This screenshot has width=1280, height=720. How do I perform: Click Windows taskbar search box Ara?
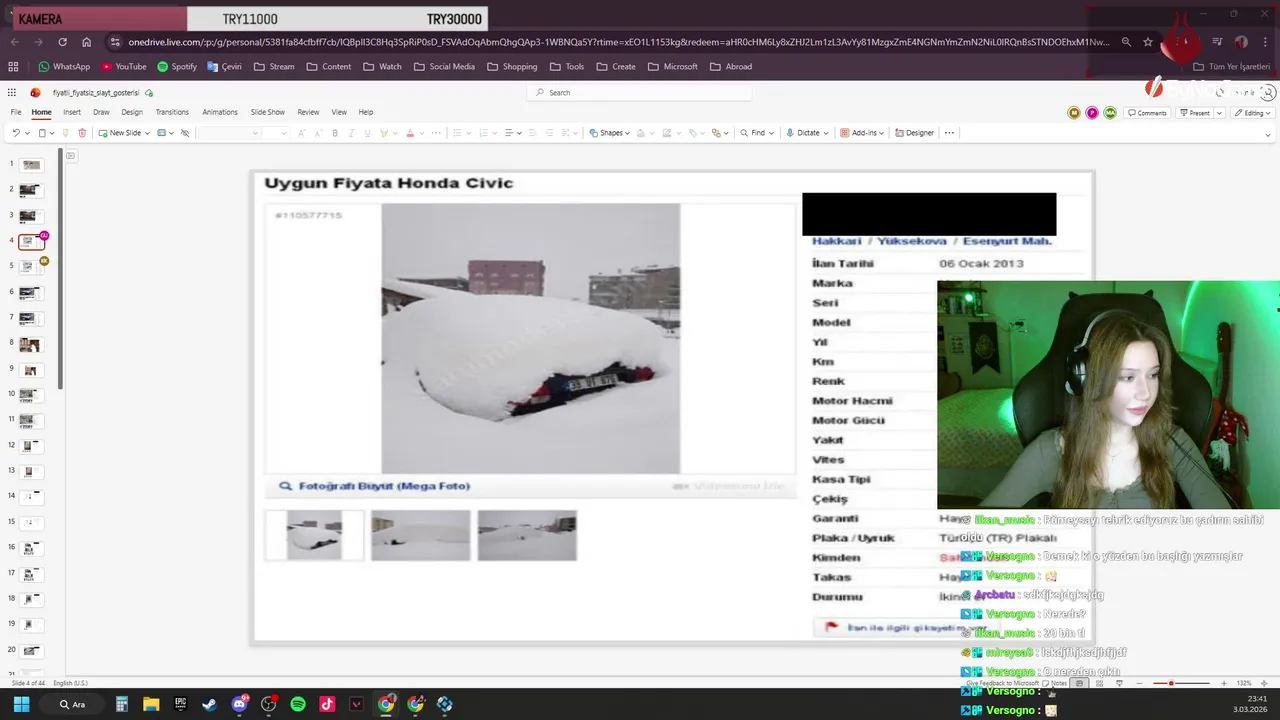point(71,704)
